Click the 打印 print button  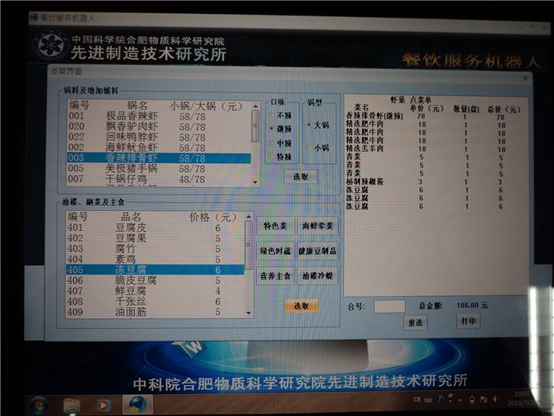point(468,321)
